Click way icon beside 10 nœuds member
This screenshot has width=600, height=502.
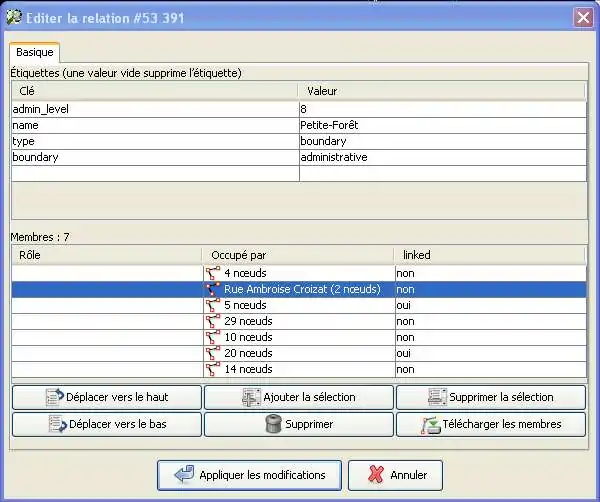click(x=212, y=337)
